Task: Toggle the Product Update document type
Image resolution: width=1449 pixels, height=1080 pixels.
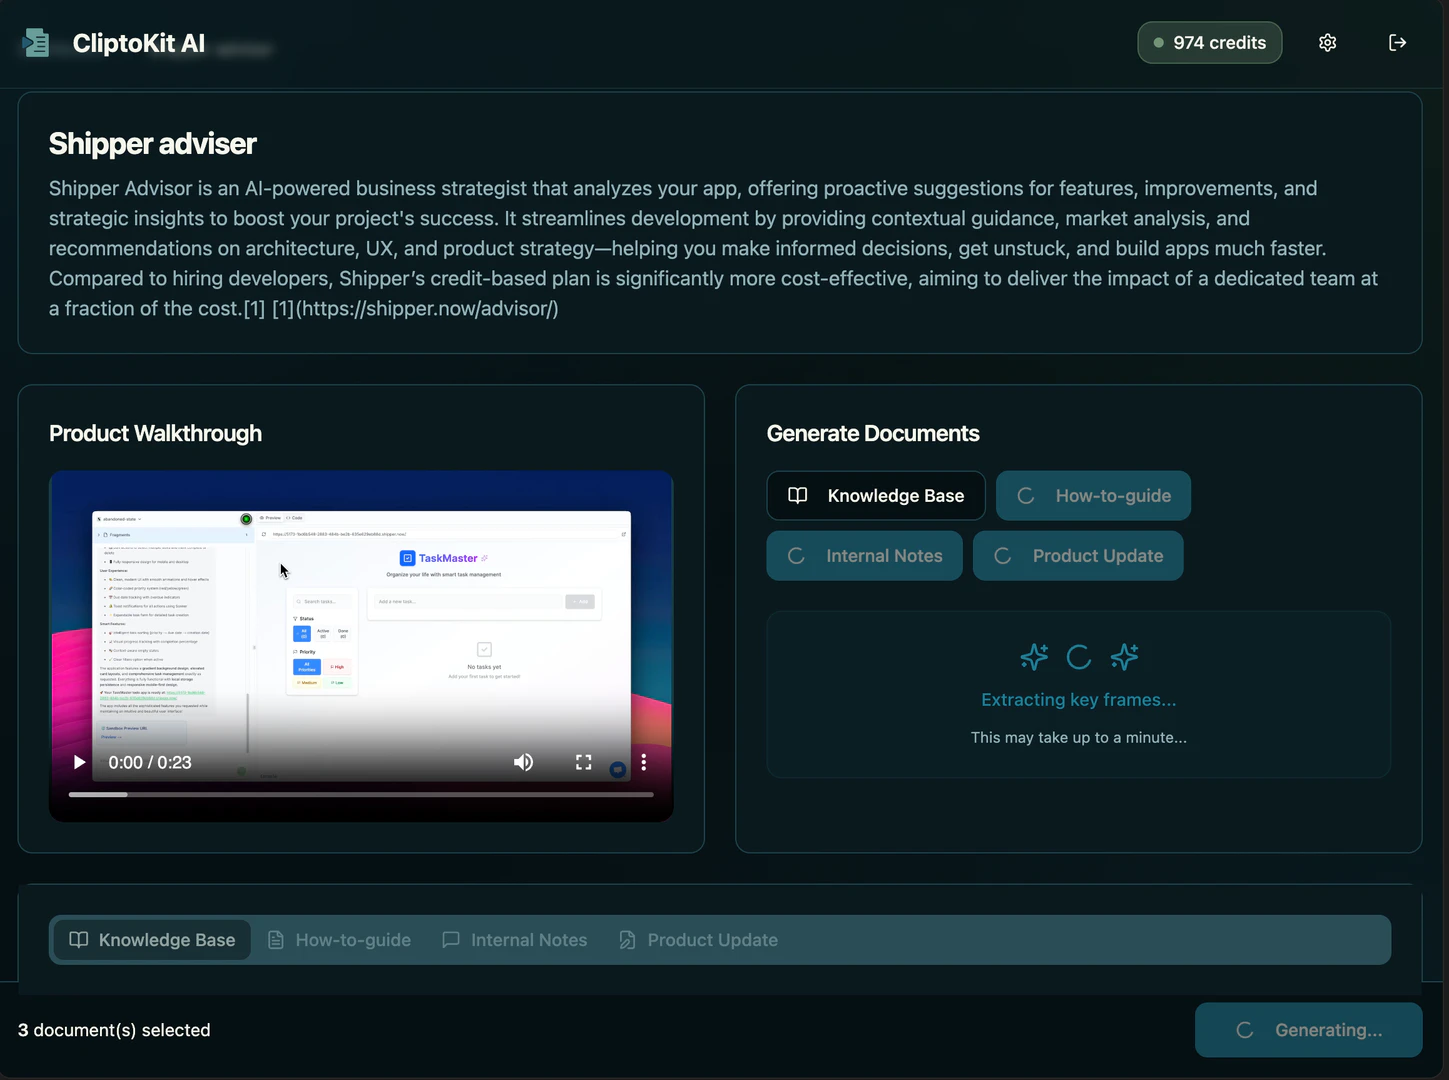Action: (1078, 555)
